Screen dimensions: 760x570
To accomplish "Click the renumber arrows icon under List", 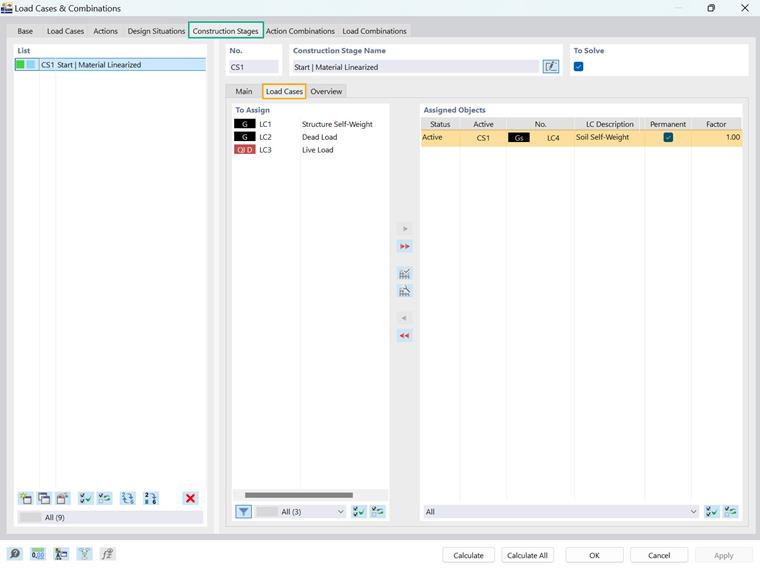I will pos(127,498).
